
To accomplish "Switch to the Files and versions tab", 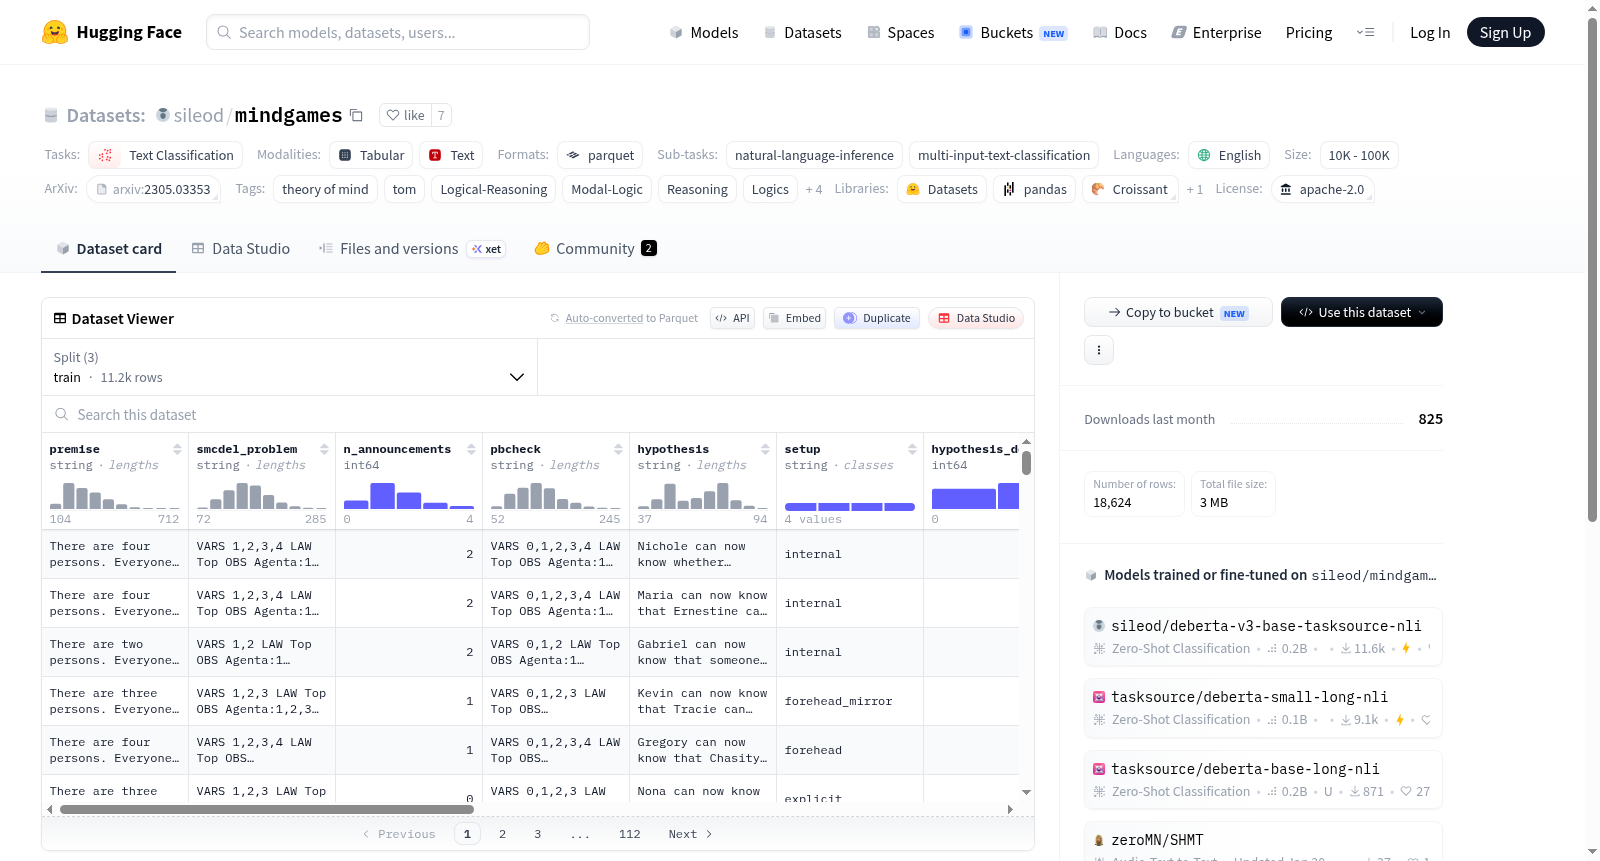I will tap(412, 249).
